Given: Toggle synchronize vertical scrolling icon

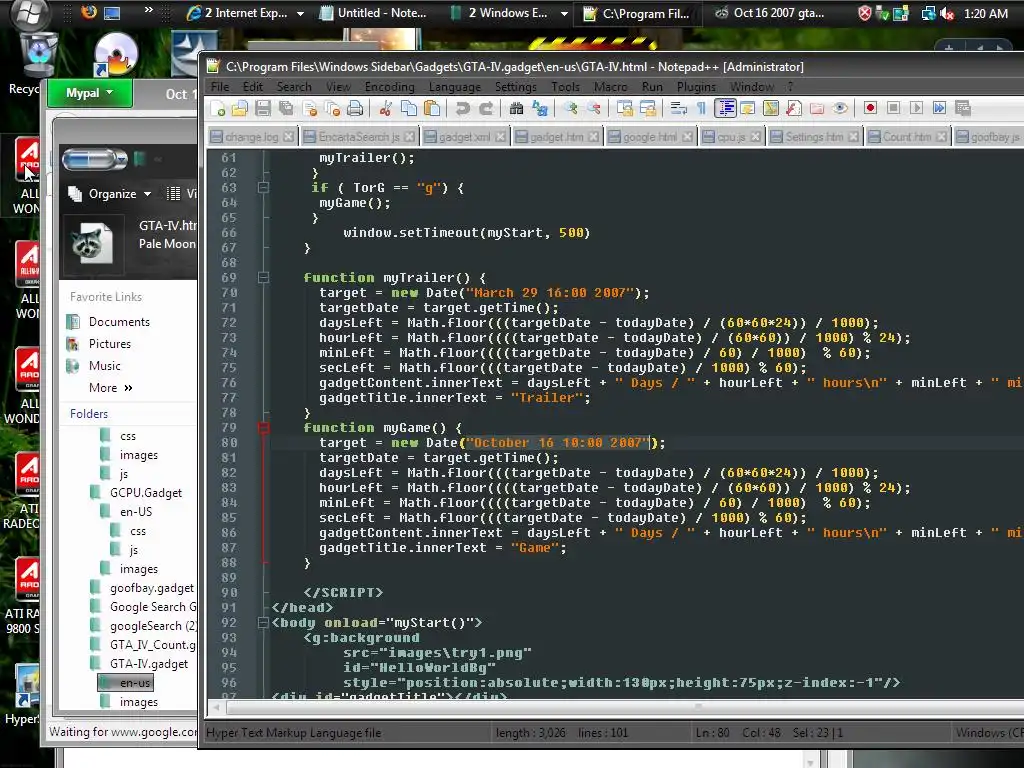Looking at the screenshot, I should tap(624, 108).
